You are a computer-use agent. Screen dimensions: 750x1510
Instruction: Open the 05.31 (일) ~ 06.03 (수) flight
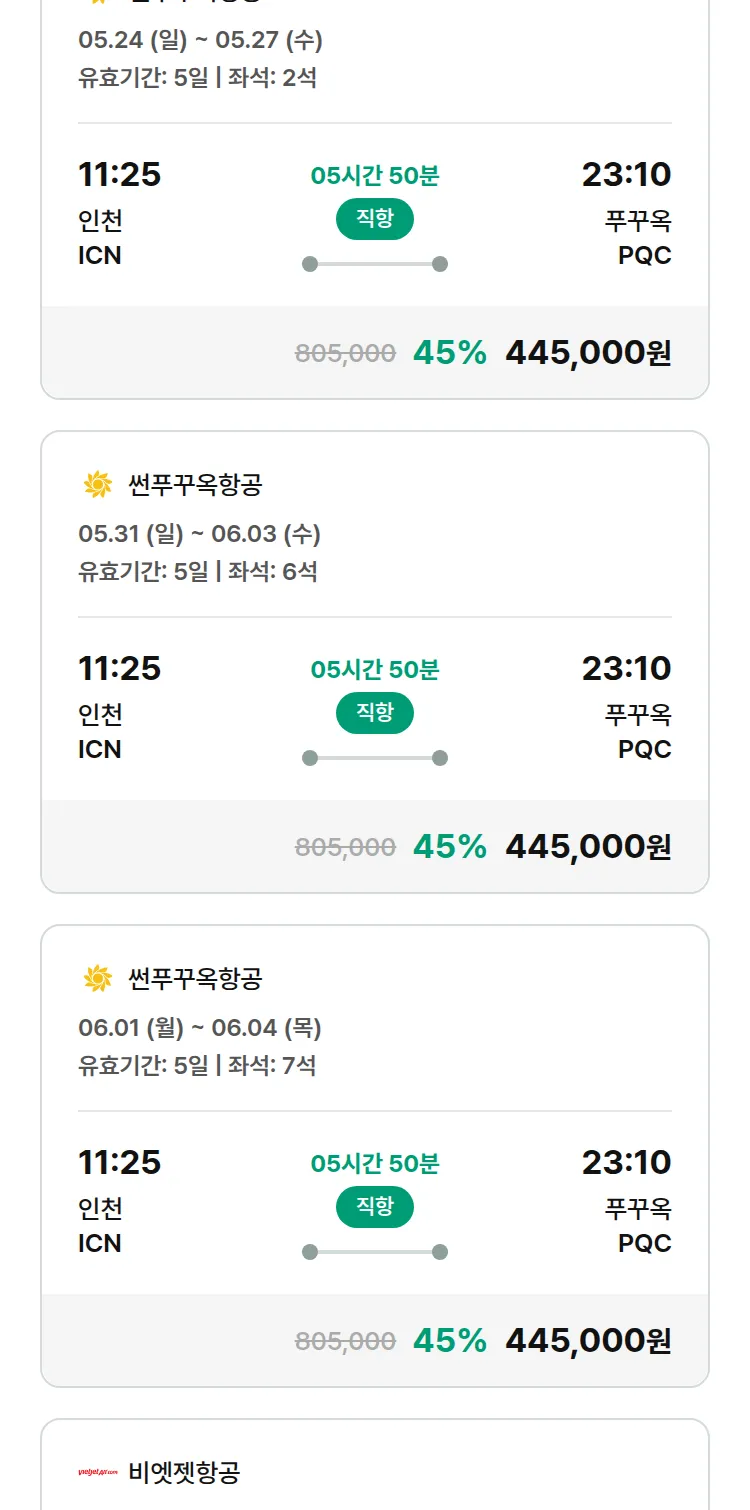[x=200, y=534]
